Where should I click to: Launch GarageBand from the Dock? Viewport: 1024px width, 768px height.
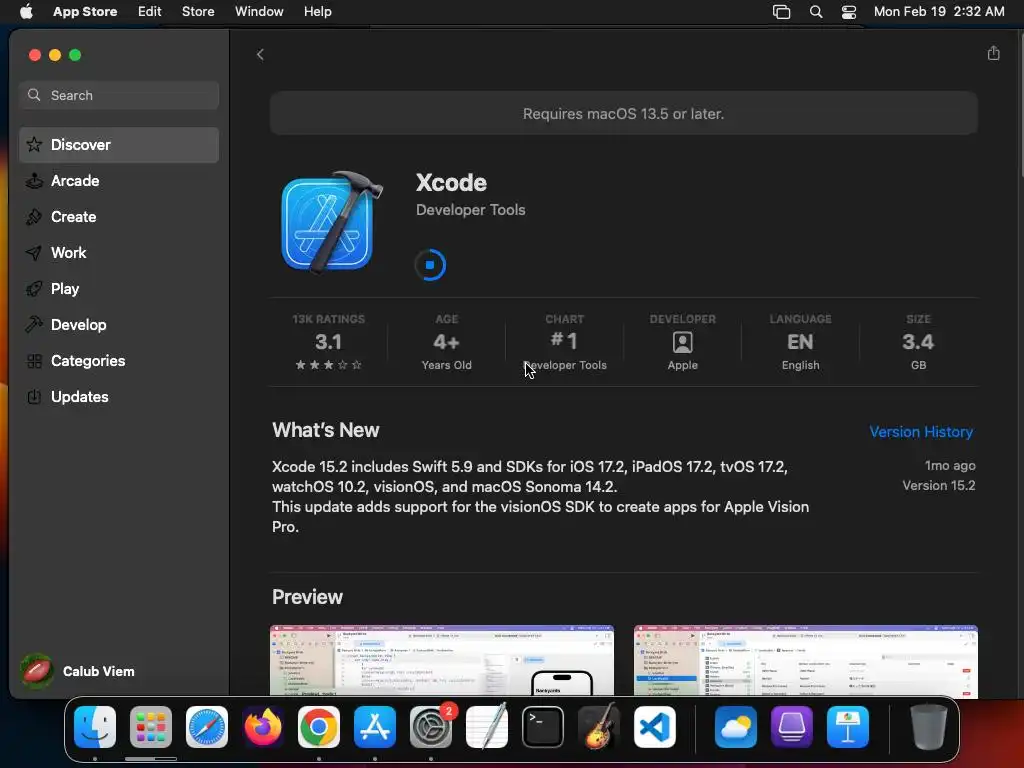[598, 727]
